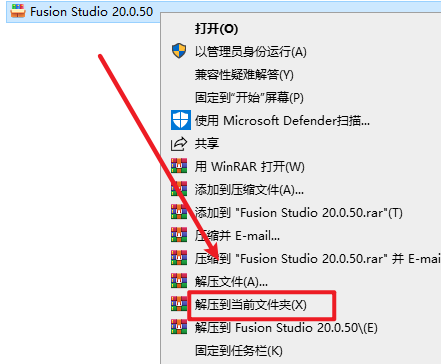The height and width of the screenshot is (364, 441).
Task: Choose 固定到任务栏(K)
Action: click(x=239, y=351)
